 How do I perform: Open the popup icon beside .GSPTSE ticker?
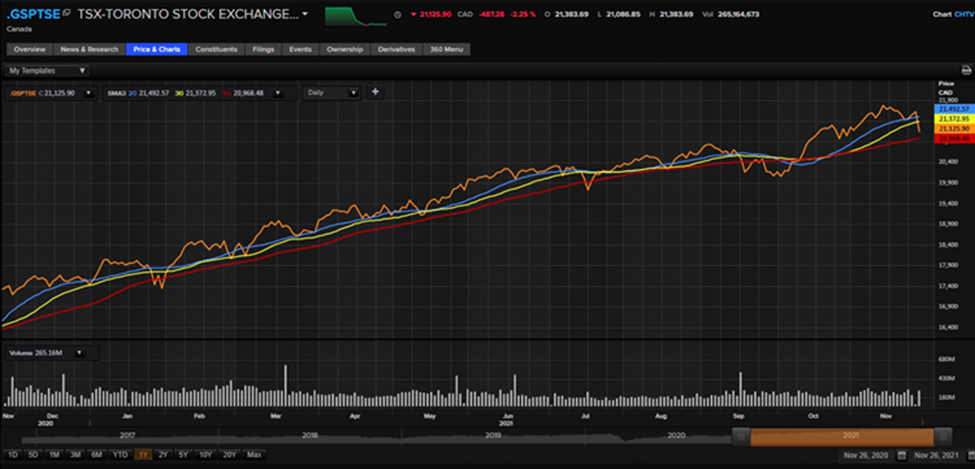(67, 13)
